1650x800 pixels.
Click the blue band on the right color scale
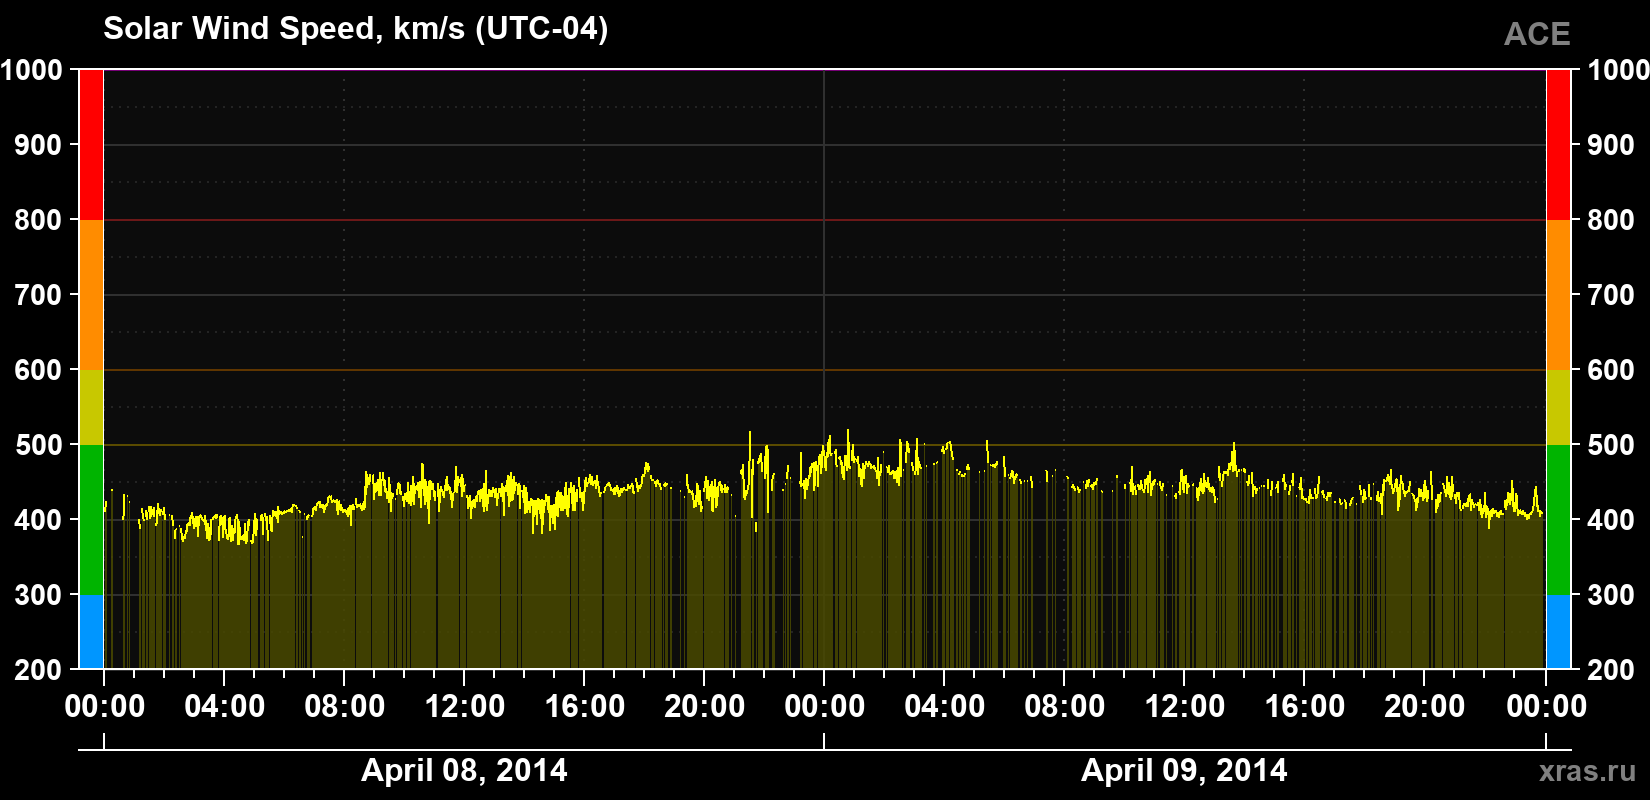click(x=1558, y=632)
